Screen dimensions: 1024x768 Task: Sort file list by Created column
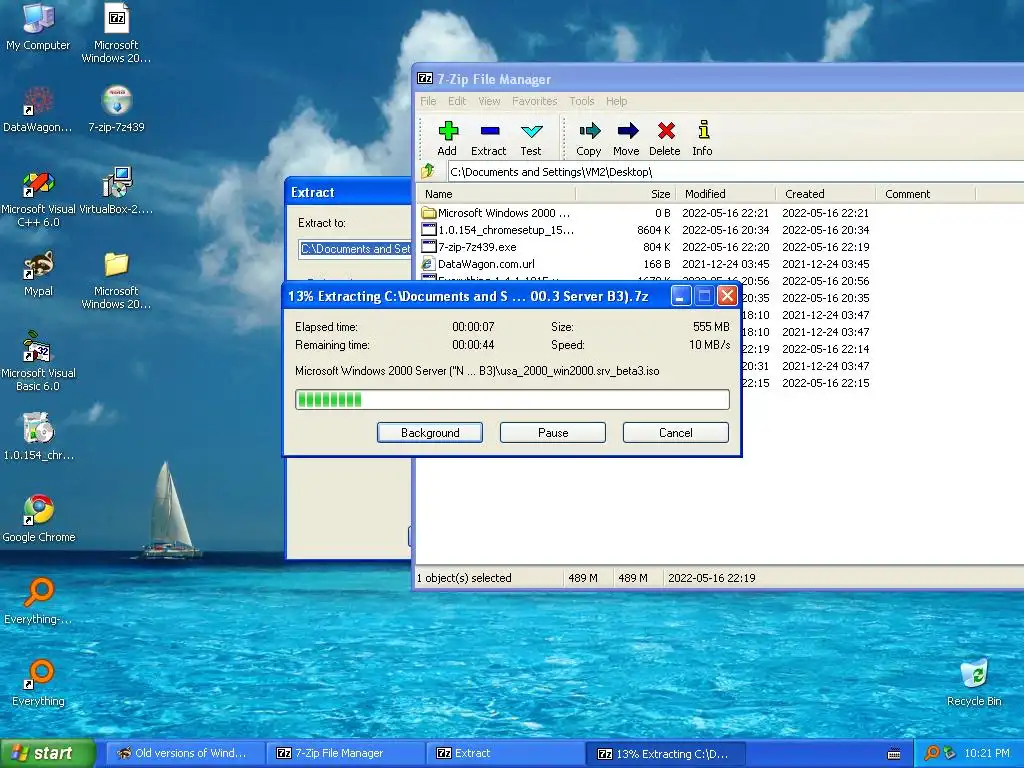(825, 194)
